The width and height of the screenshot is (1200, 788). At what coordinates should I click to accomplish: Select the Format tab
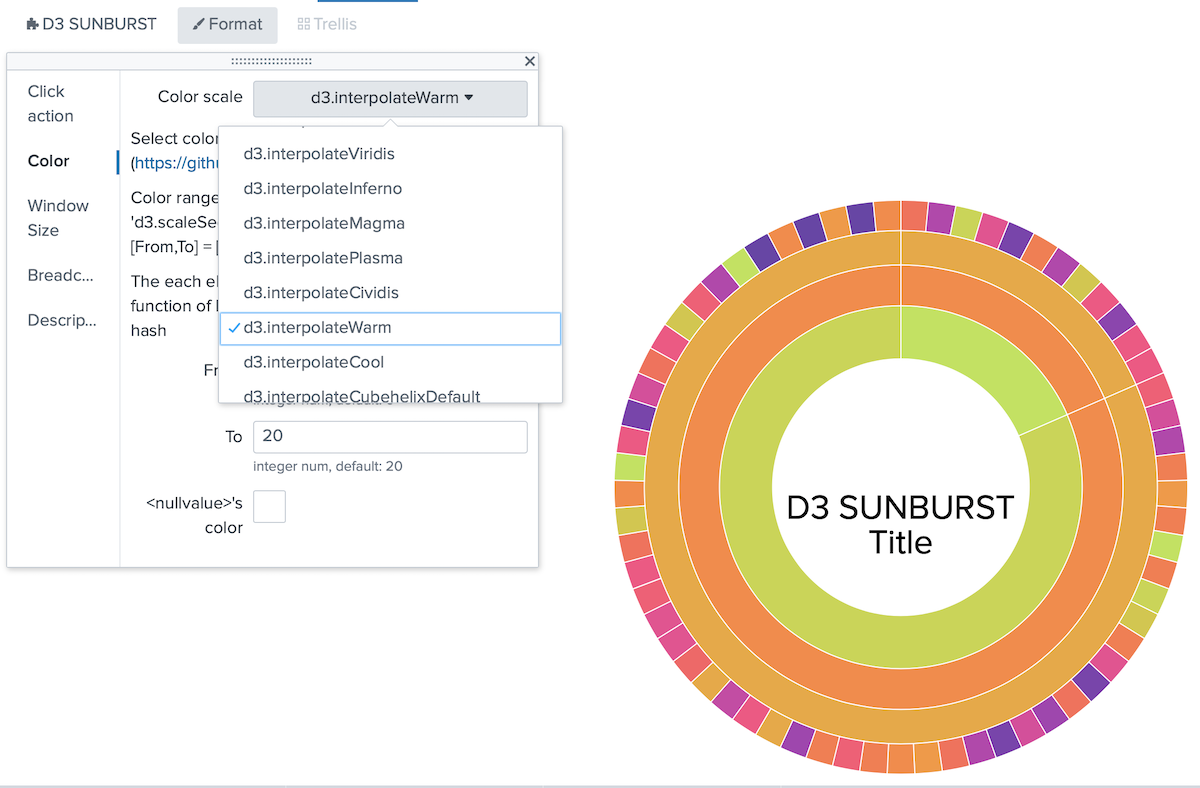[x=227, y=24]
